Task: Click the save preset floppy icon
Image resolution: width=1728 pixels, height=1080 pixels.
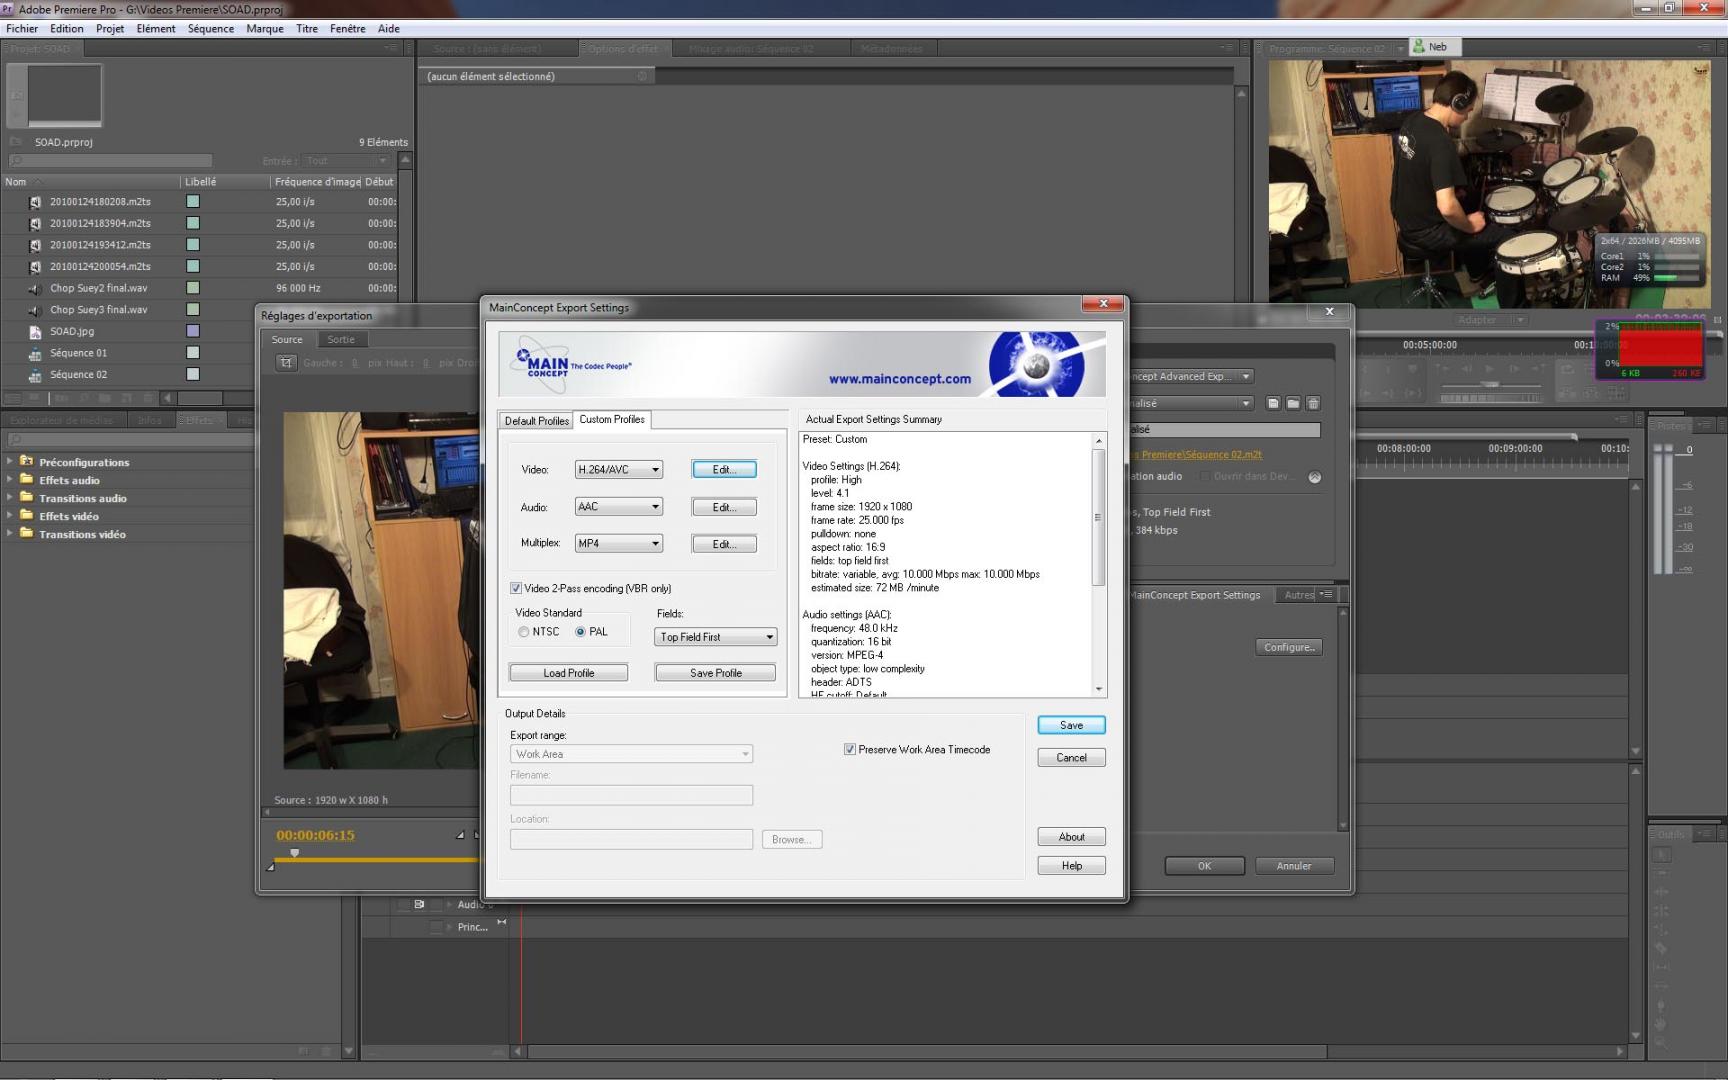Action: click(x=1273, y=403)
